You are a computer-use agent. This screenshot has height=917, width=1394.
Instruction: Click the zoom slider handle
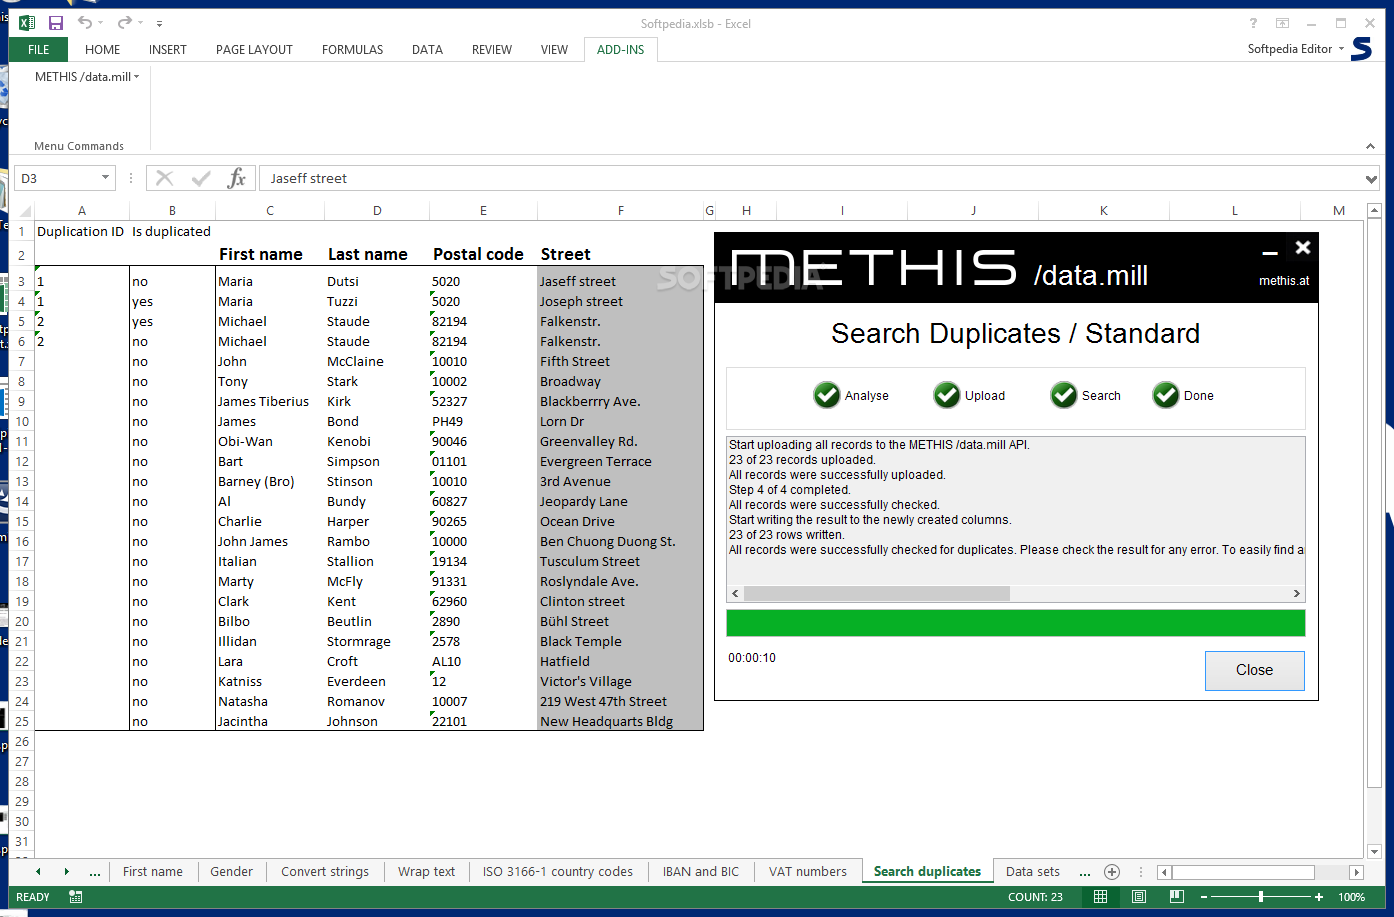pos(1261,897)
